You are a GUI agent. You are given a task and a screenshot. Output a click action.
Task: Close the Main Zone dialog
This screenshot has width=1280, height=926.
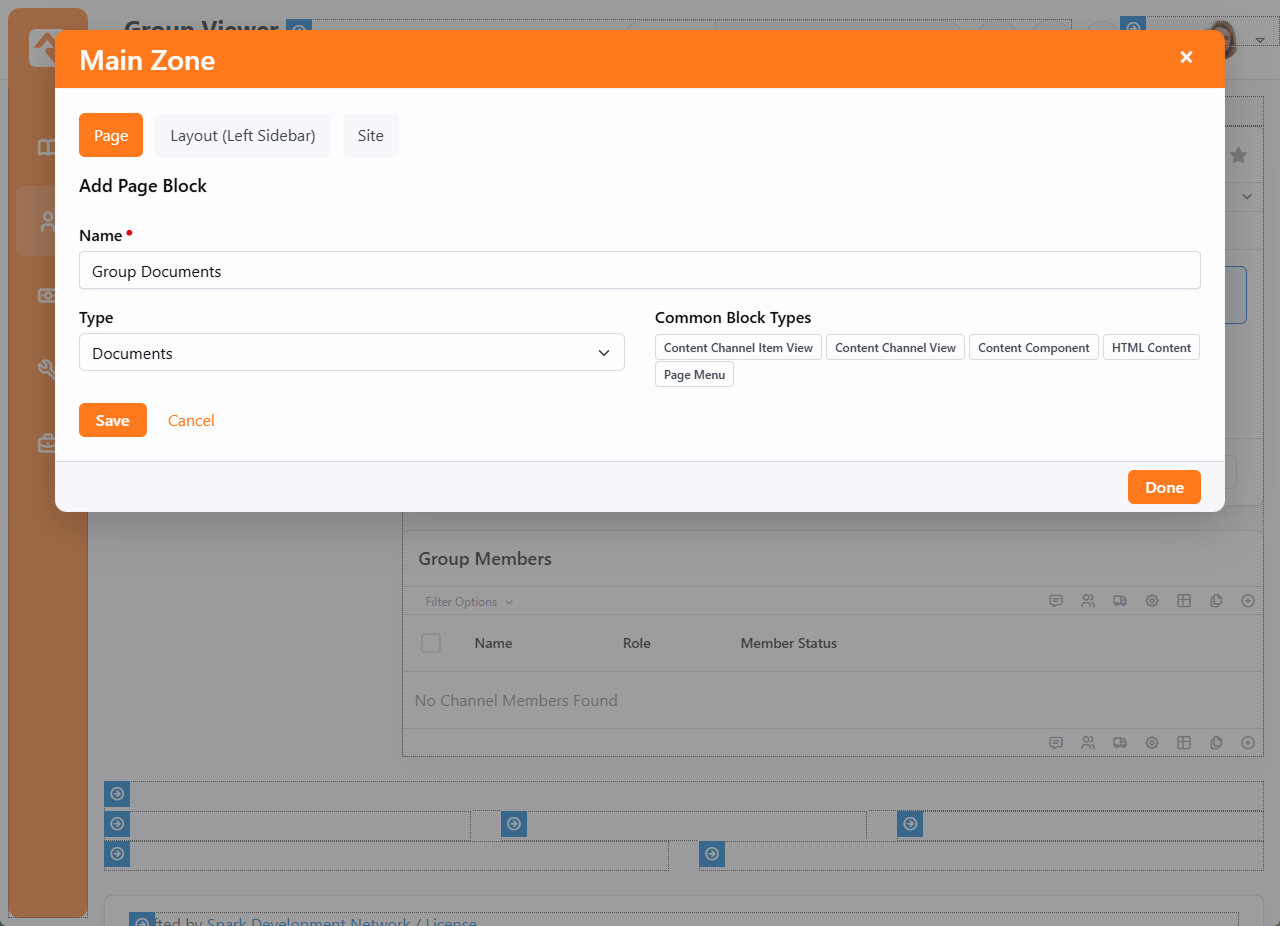pyautogui.click(x=1186, y=58)
